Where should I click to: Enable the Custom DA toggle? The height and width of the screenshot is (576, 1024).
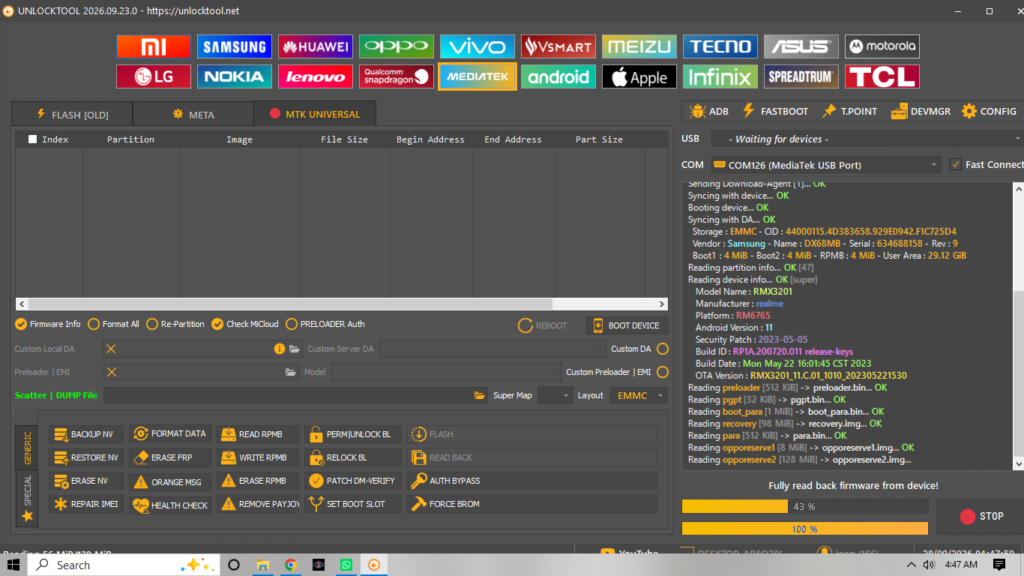click(x=662, y=349)
